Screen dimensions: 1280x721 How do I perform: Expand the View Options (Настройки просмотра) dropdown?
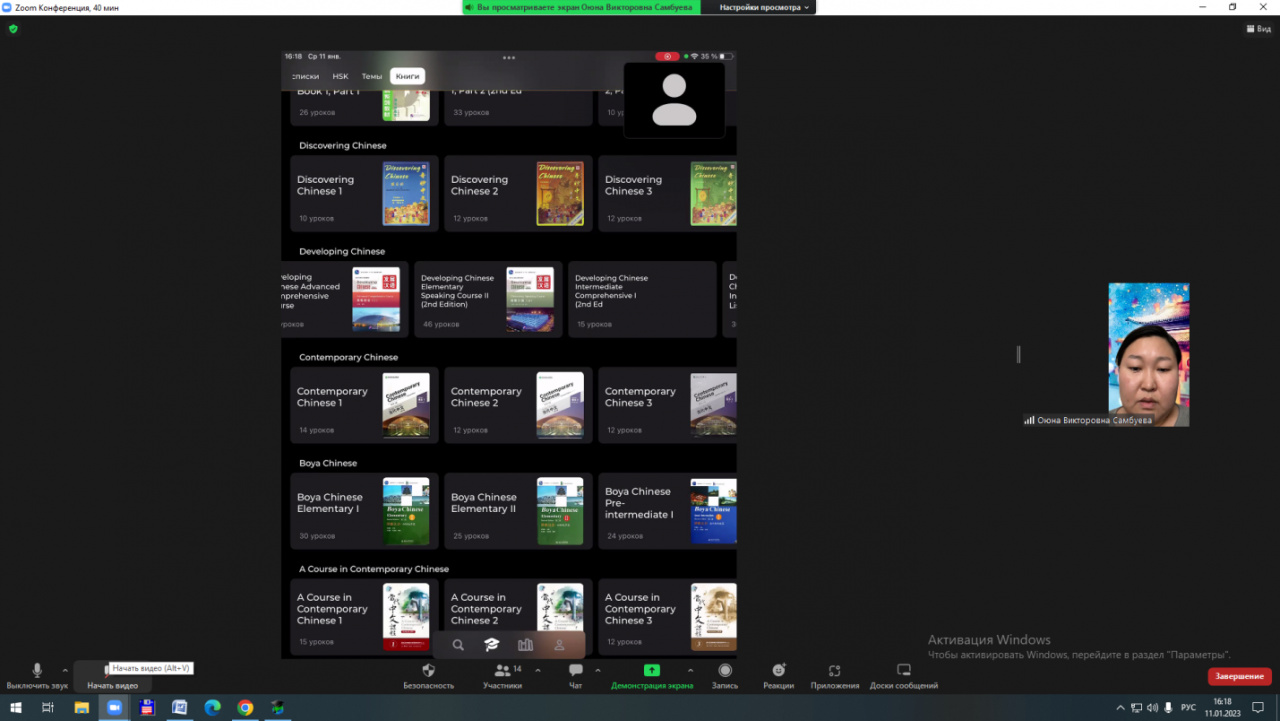pos(764,7)
